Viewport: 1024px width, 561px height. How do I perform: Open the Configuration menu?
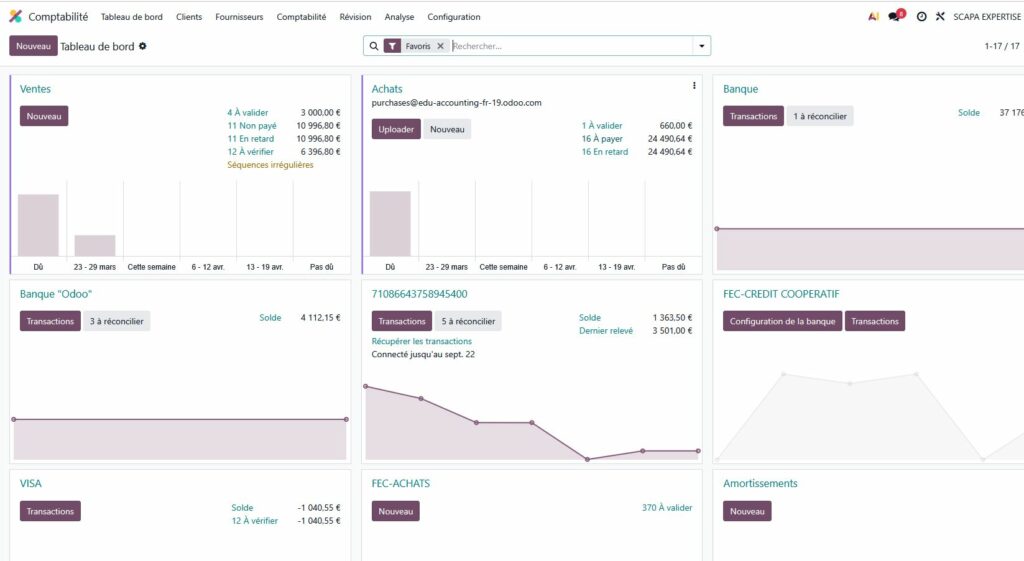(453, 17)
